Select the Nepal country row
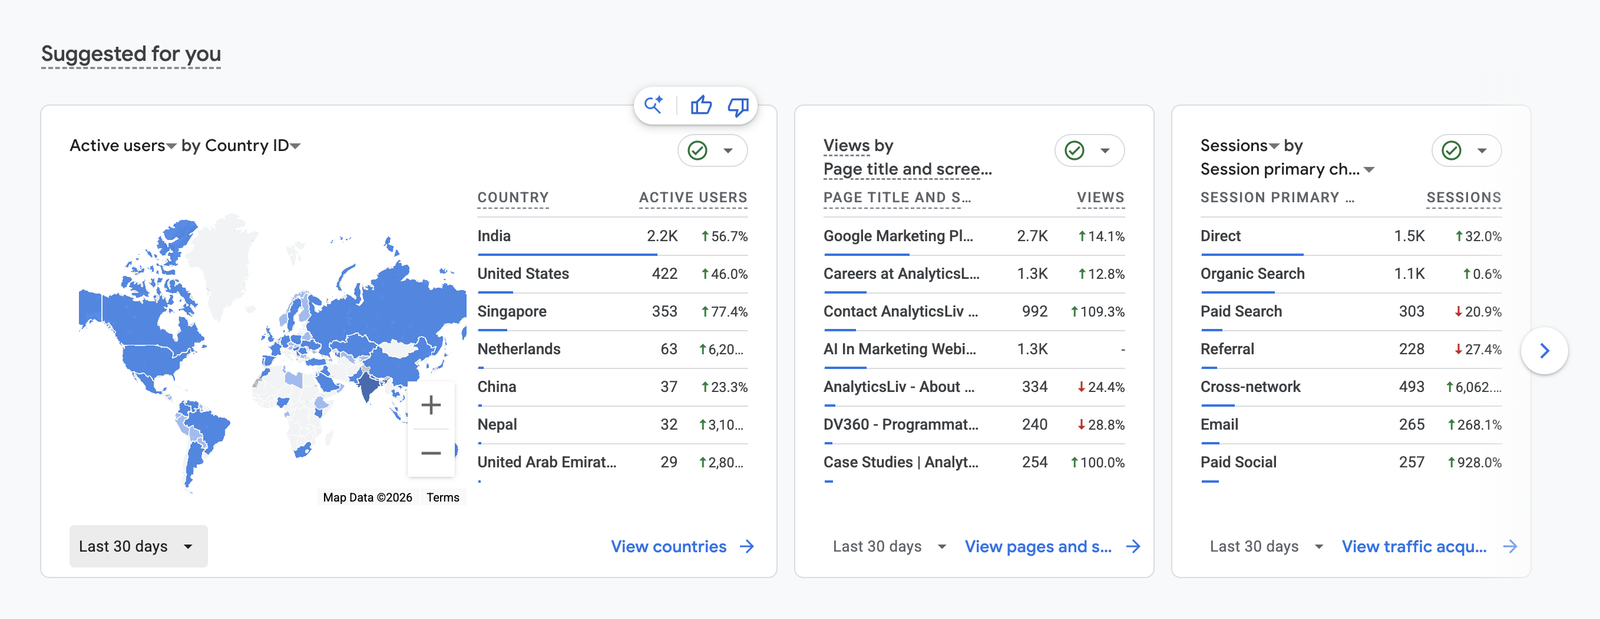The image size is (1600, 619). tap(612, 424)
